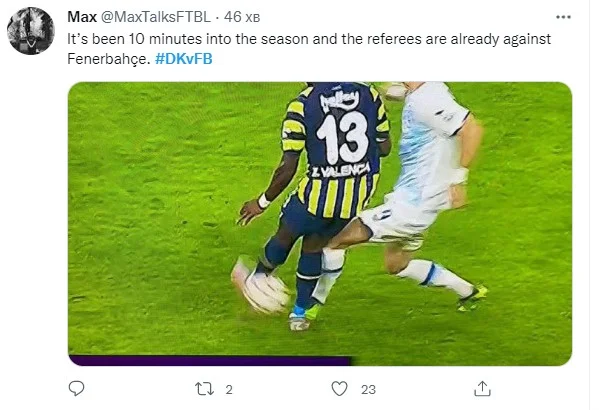599x410 pixels.
Task: Click the purple progress bar under the image
Action: tap(210, 361)
